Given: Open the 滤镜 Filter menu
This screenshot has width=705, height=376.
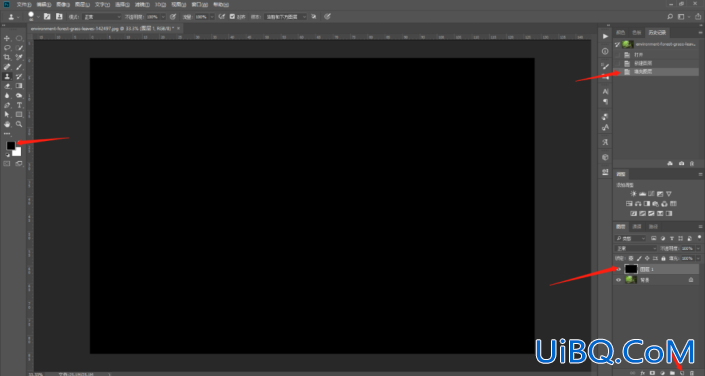Looking at the screenshot, I should [141, 4].
